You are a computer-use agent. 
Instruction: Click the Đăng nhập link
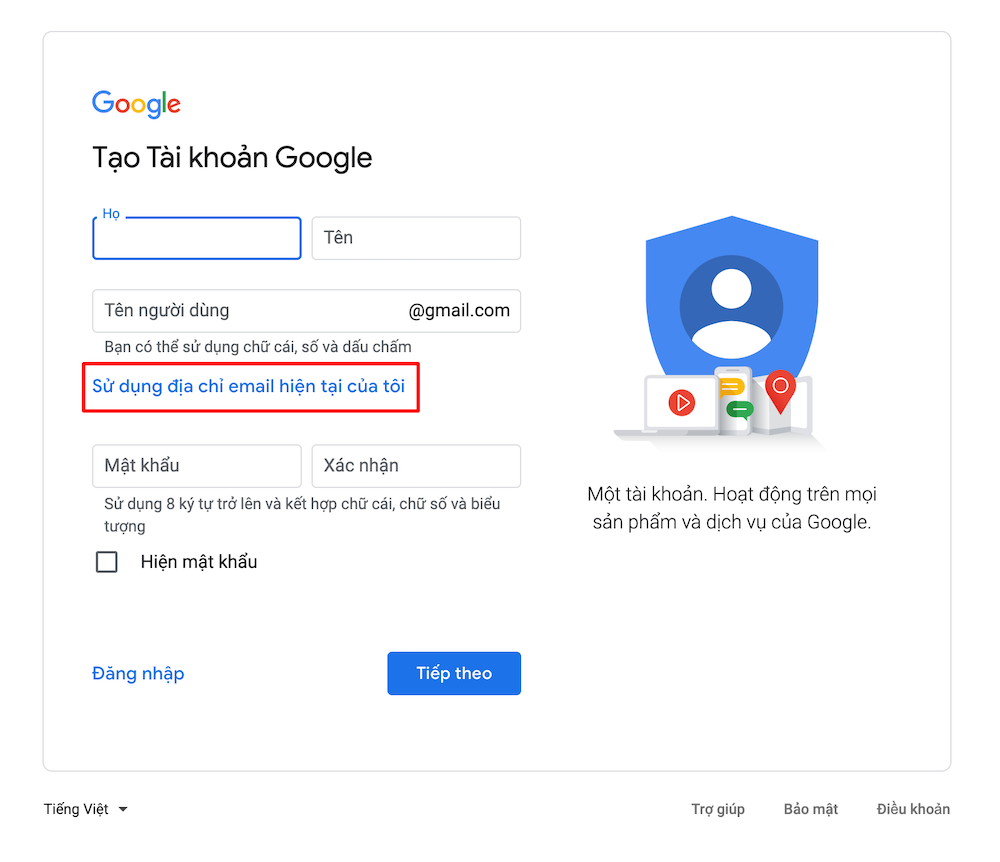pyautogui.click(x=138, y=673)
